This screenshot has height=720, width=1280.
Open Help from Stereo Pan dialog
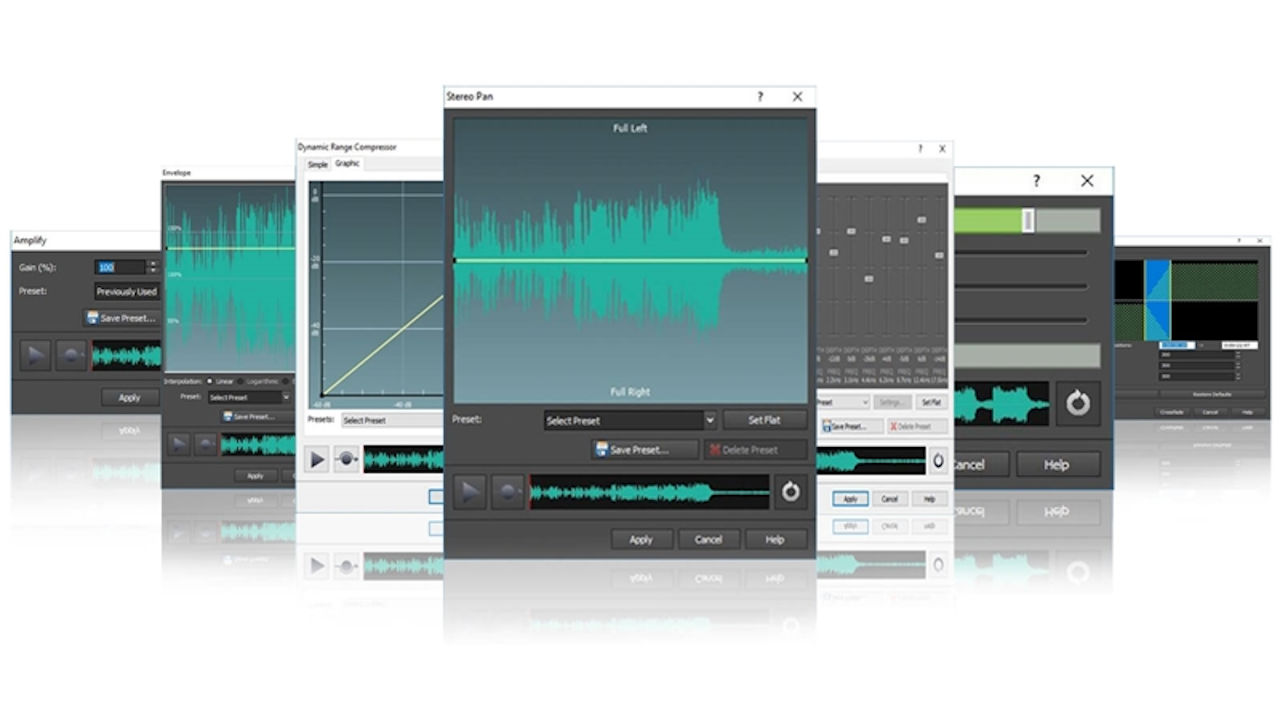click(775, 539)
